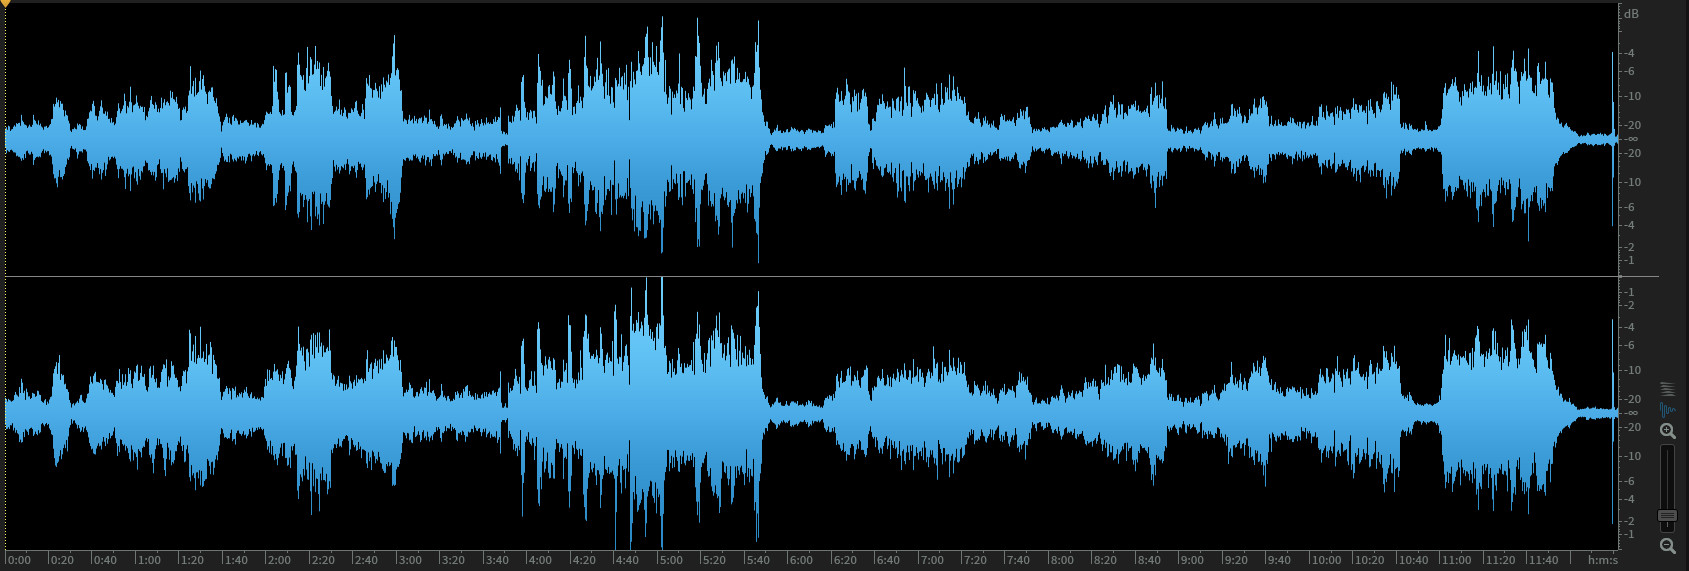
Task: Click the vertical amplitude zoom slider handle
Action: click(1667, 516)
